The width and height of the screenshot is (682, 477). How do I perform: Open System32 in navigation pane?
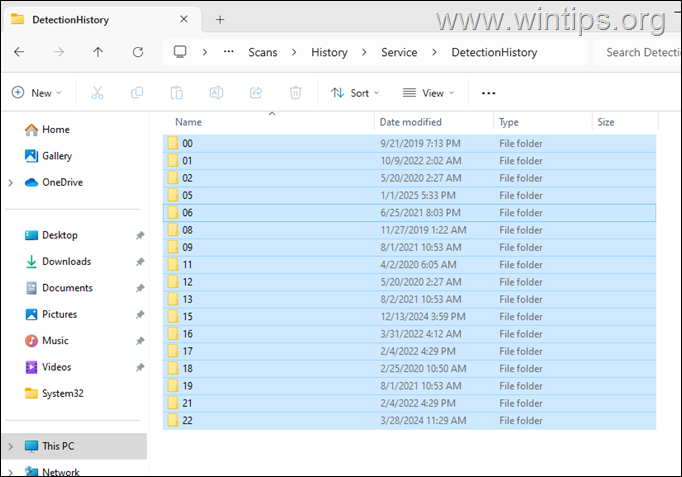point(63,394)
